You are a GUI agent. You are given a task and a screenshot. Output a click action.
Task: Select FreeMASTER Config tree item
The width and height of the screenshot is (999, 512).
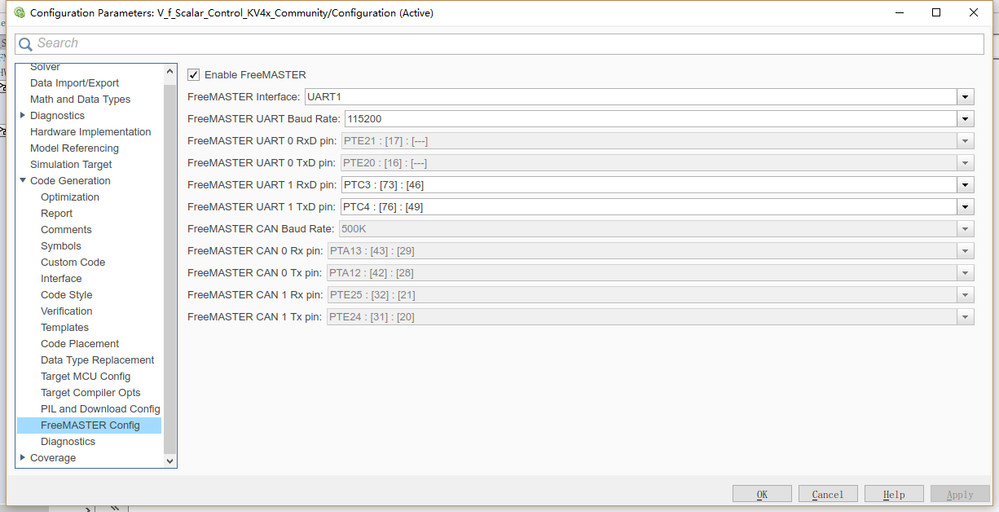pos(90,425)
